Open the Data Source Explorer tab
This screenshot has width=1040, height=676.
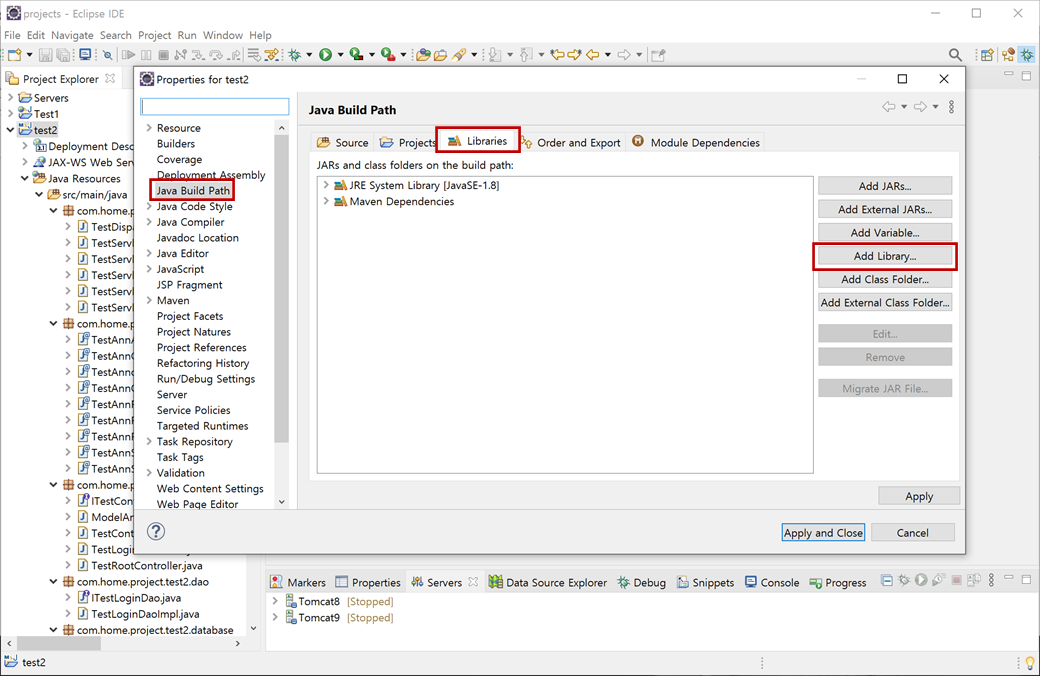coord(548,582)
